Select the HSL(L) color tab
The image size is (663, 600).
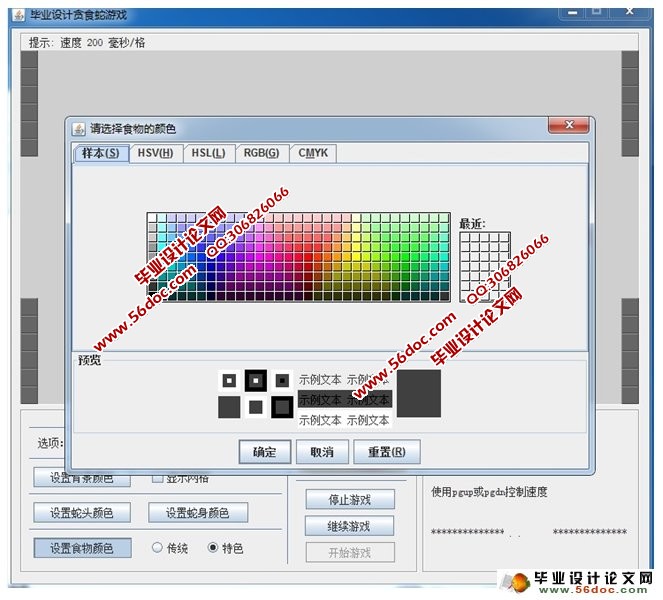point(210,153)
